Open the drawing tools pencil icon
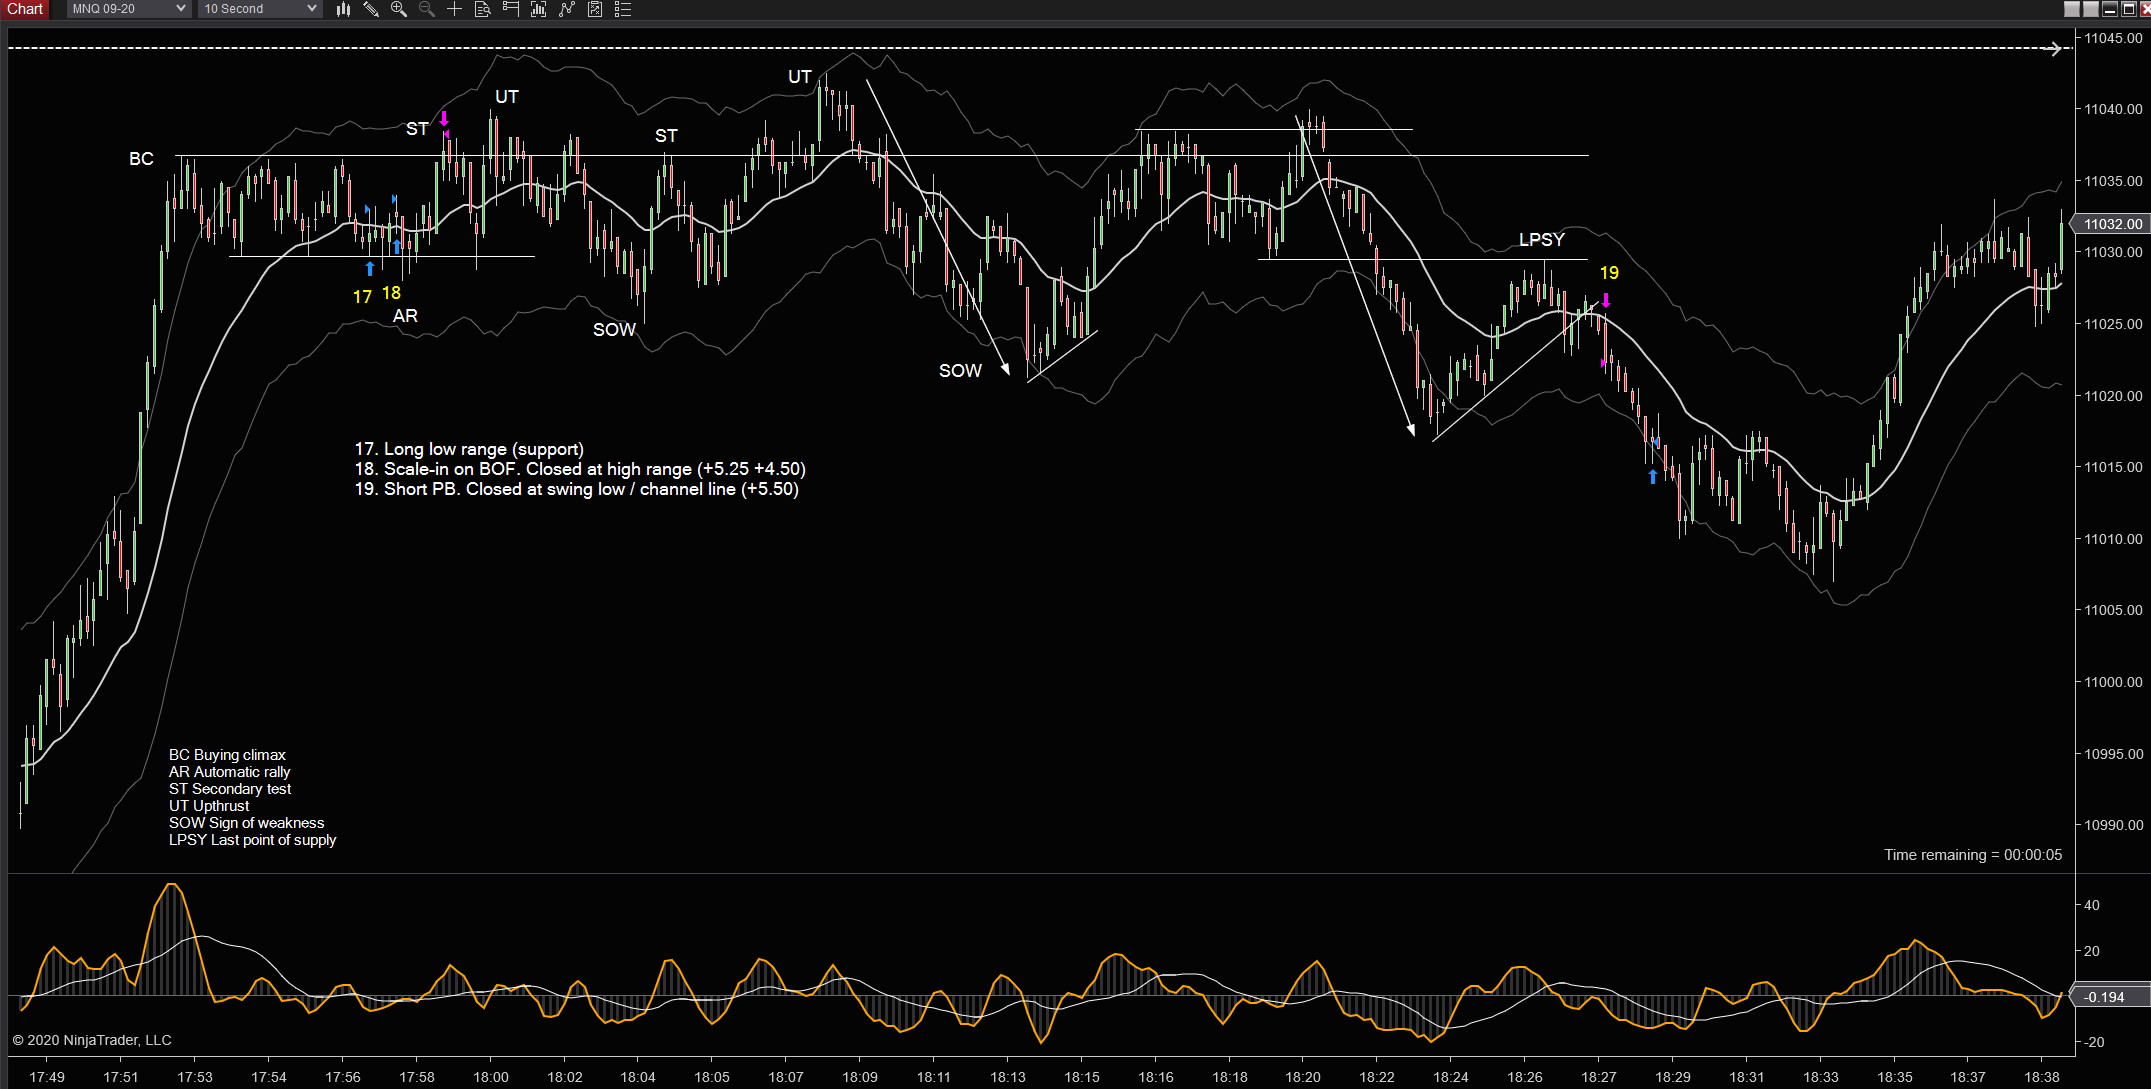This screenshot has height=1089, width=2151. coord(371,9)
